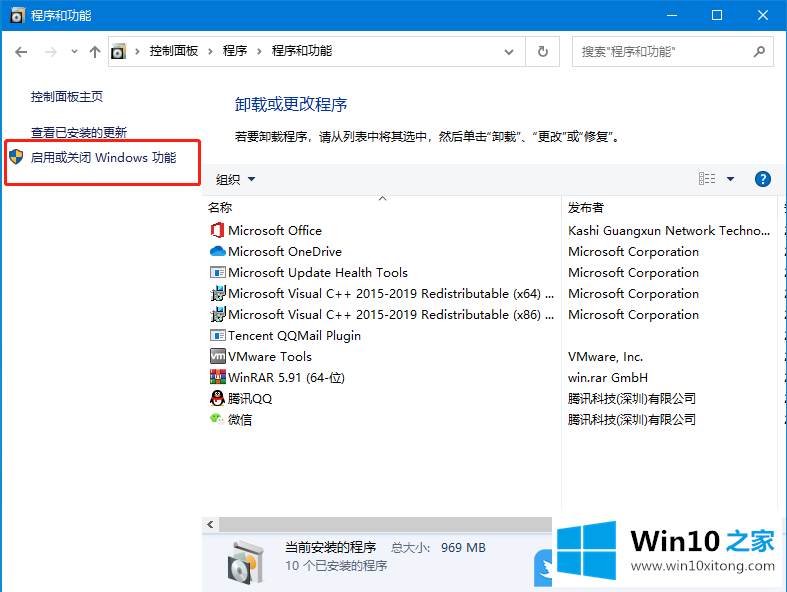
Task: Click 程序和功能 breadcrumb
Action: [302, 51]
